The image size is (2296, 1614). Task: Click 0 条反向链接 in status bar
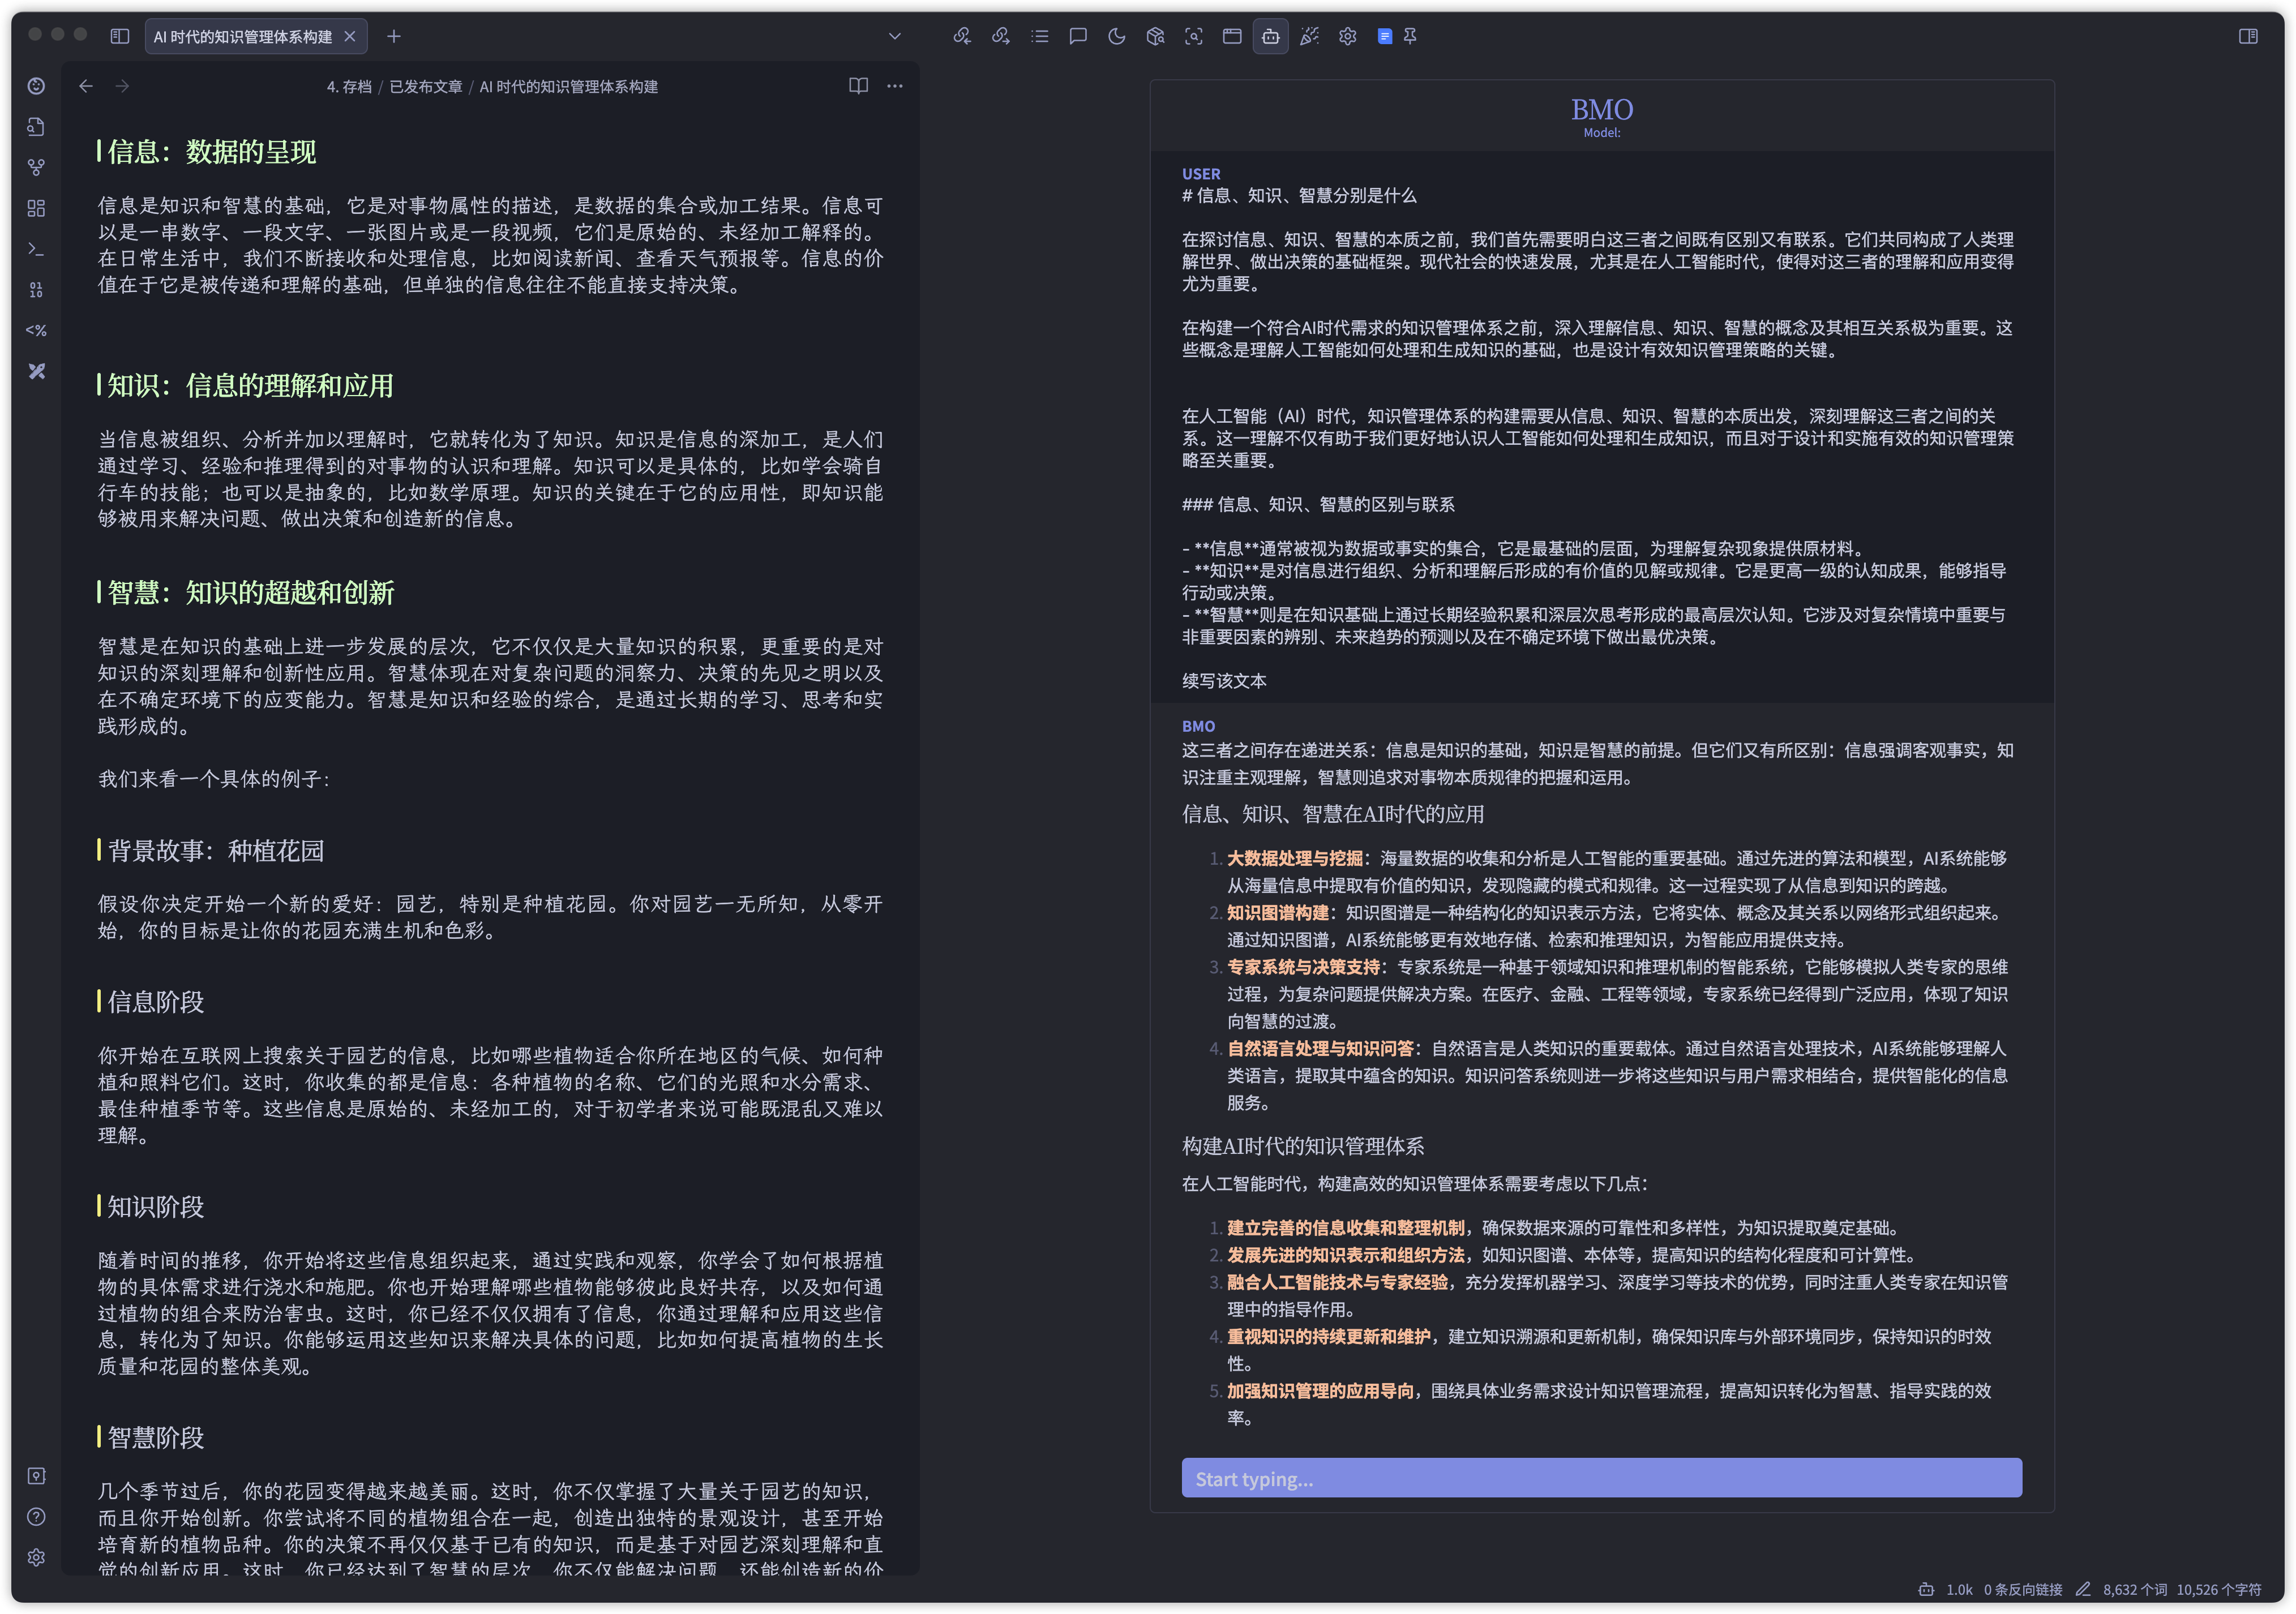2023,1589
